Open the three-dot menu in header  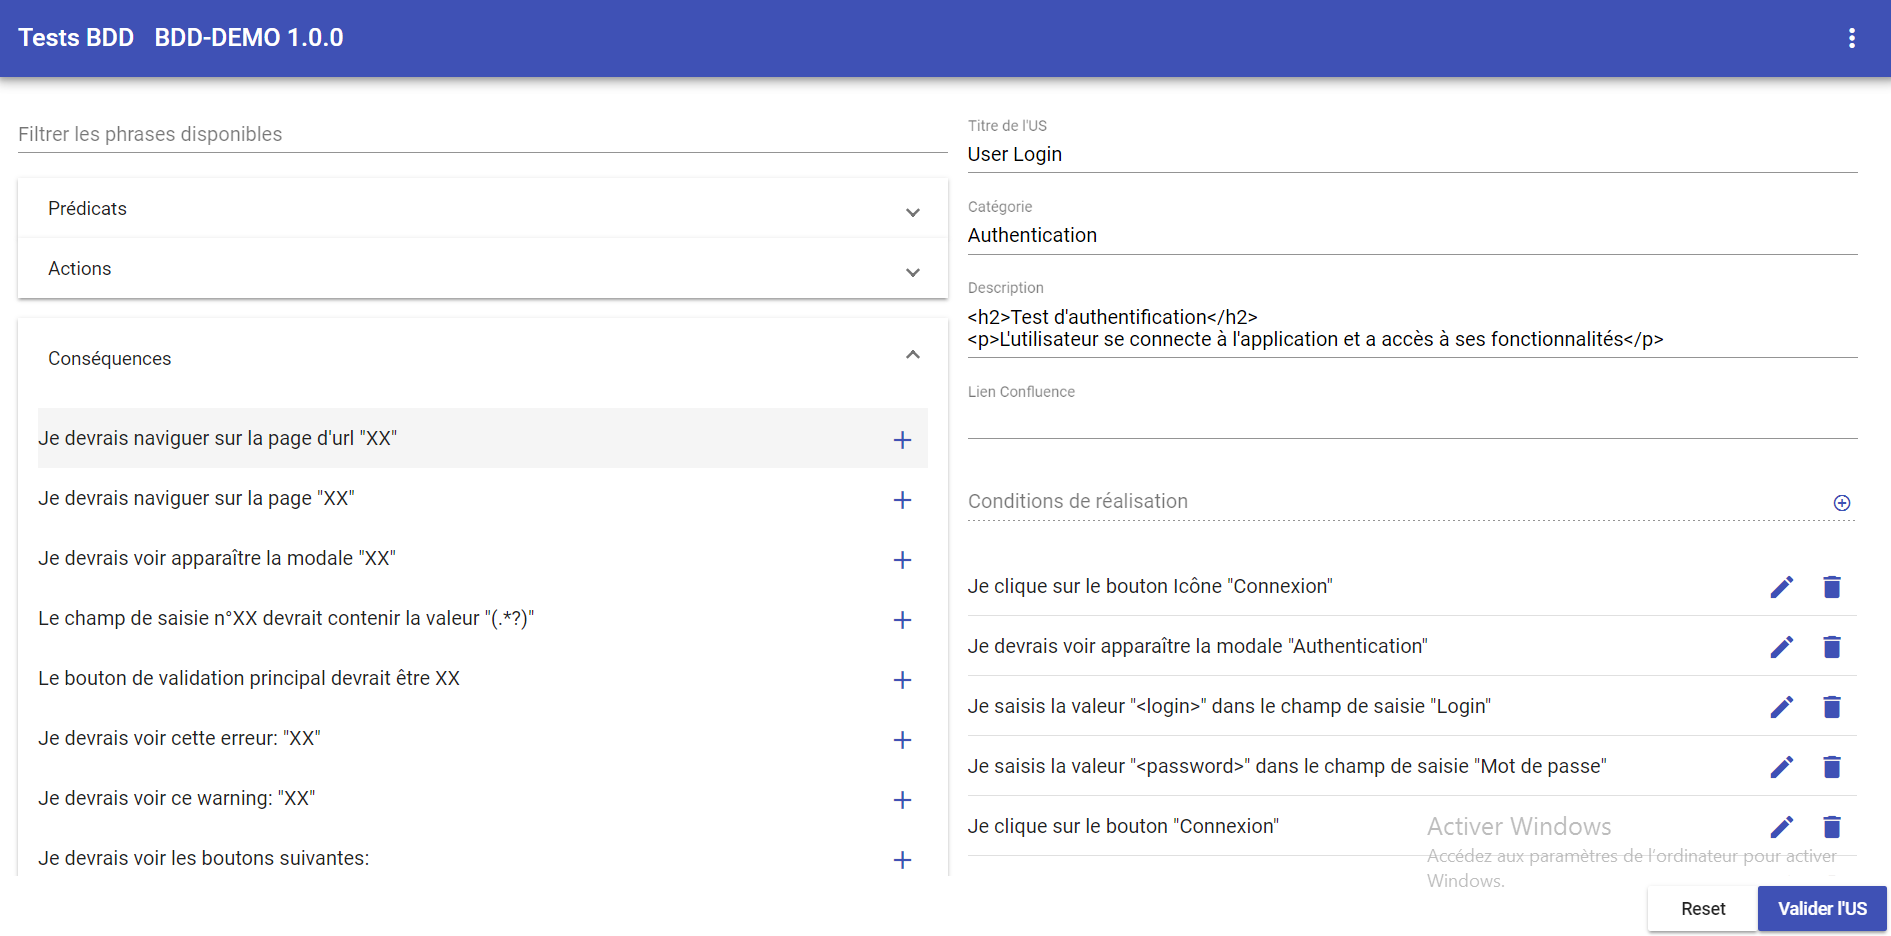(x=1851, y=38)
